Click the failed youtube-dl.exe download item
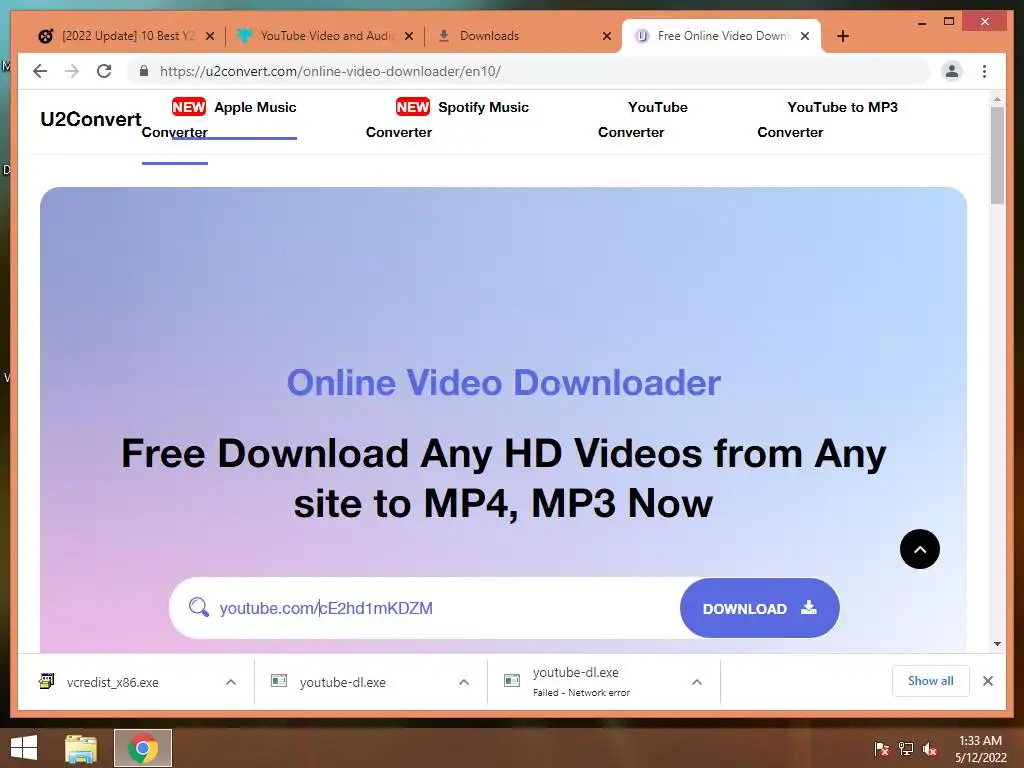Screen dimensions: 1024x768 (x=581, y=682)
